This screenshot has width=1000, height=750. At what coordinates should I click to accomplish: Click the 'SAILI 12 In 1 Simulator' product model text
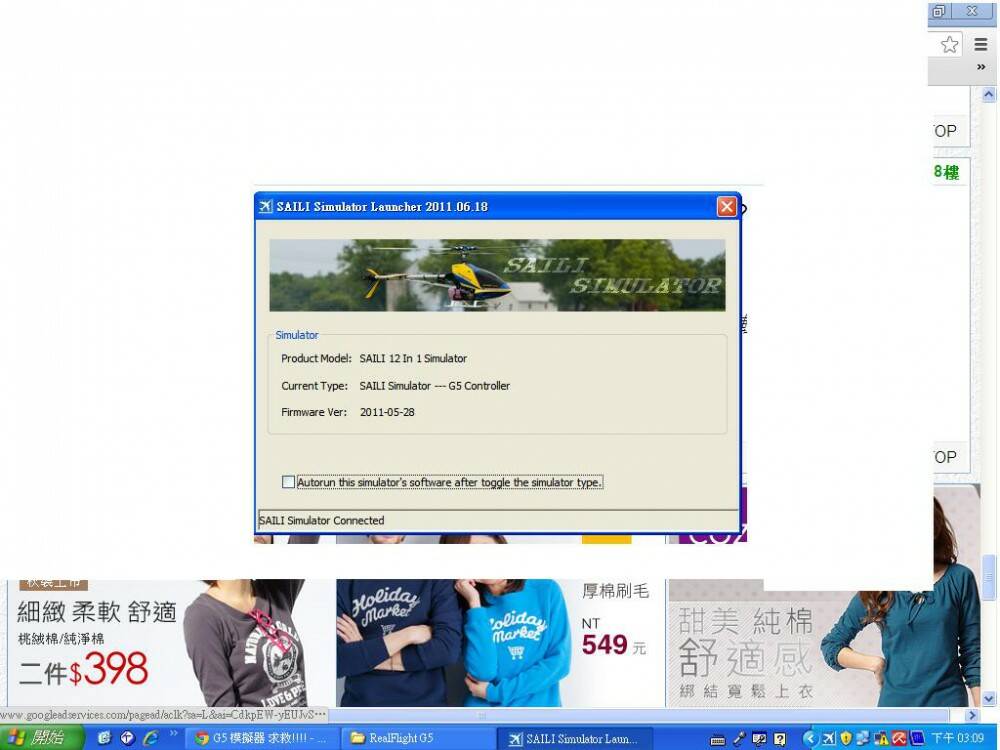pos(413,358)
